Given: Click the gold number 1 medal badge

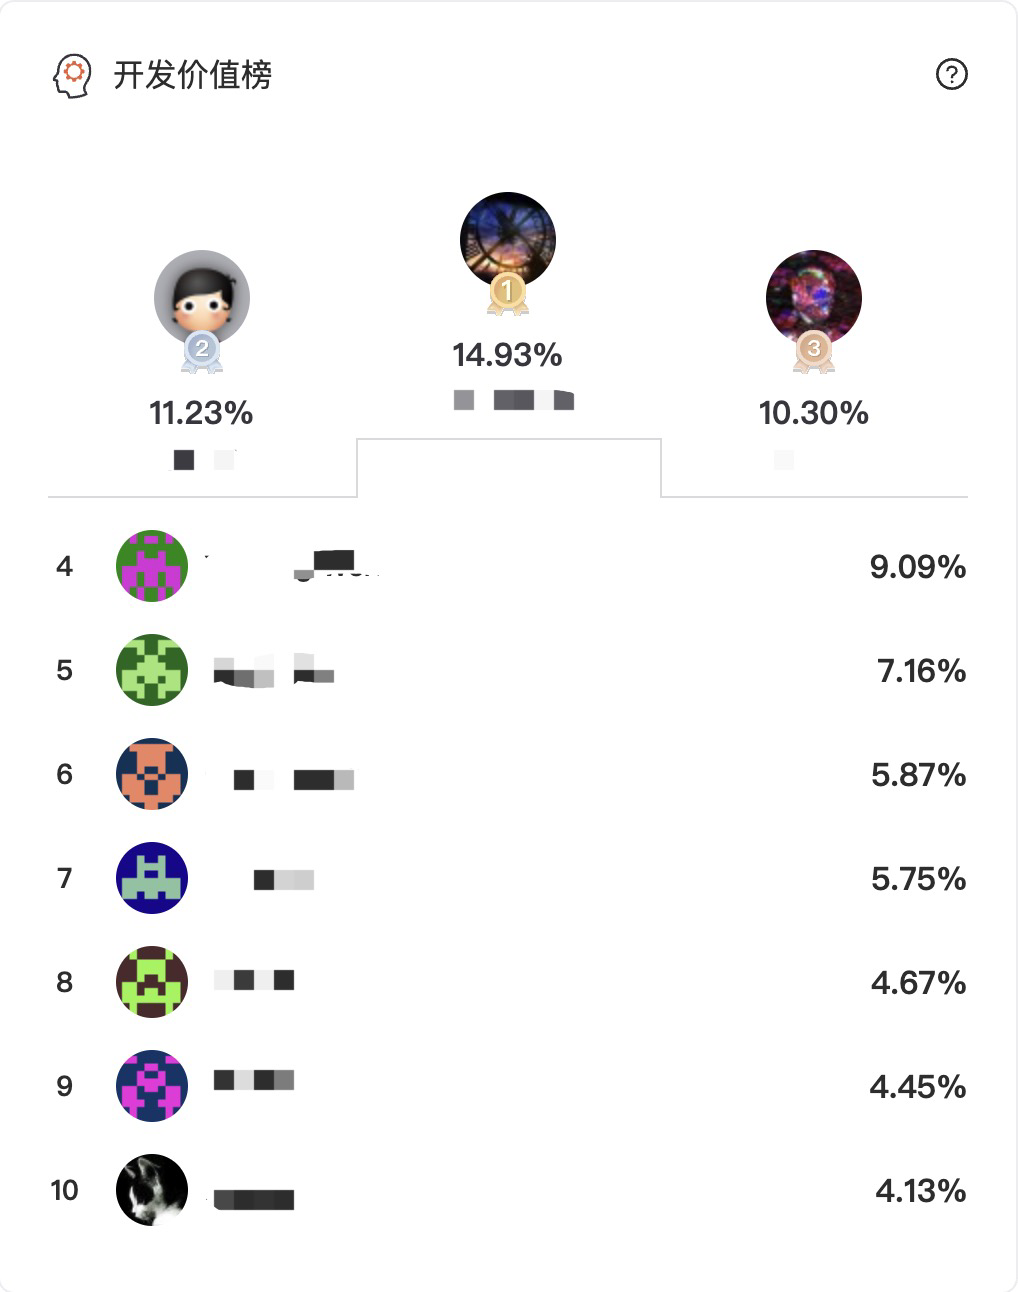Looking at the screenshot, I should [507, 294].
